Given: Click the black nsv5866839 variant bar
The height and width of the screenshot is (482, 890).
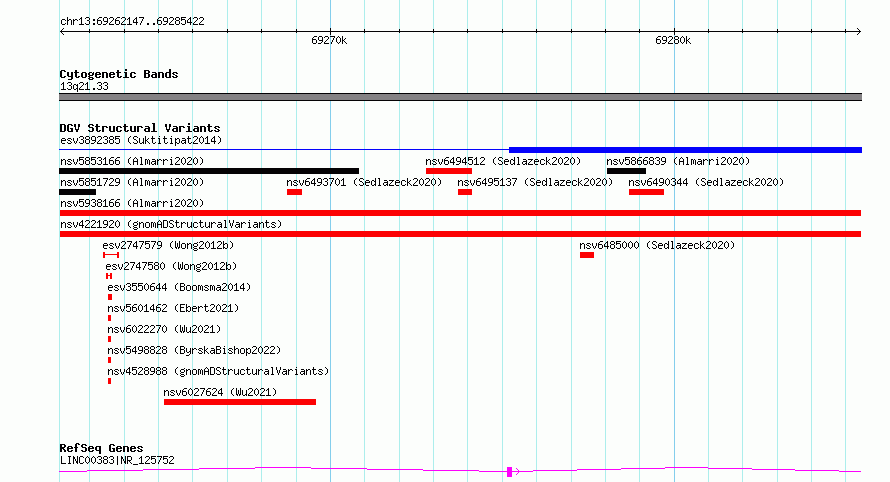Looking at the screenshot, I should (x=626, y=171).
